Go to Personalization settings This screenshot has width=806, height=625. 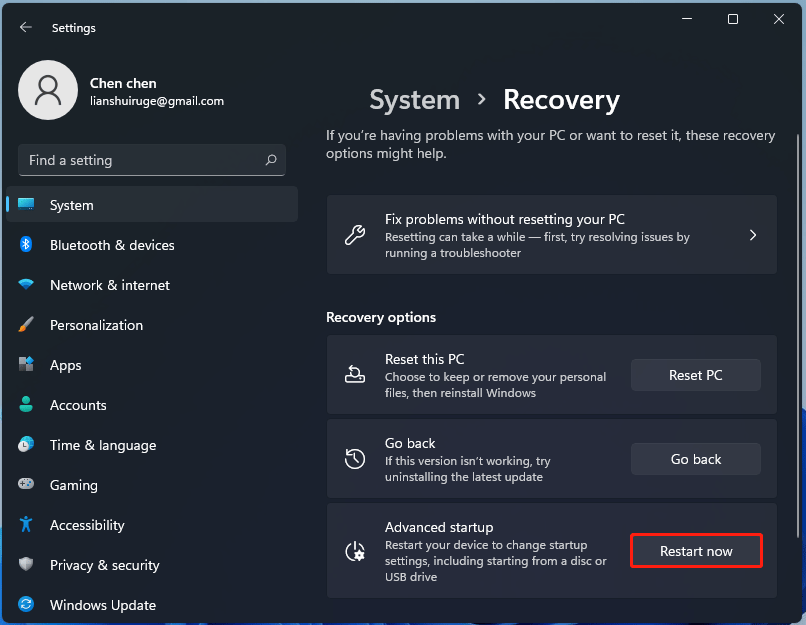(x=152, y=325)
